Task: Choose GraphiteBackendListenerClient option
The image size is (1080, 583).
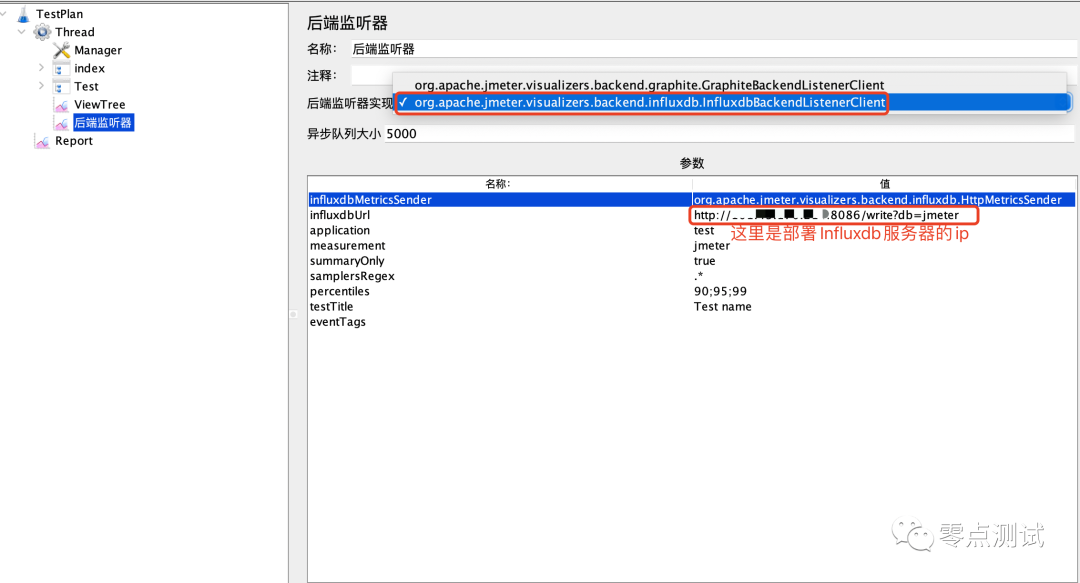Action: click(x=649, y=85)
